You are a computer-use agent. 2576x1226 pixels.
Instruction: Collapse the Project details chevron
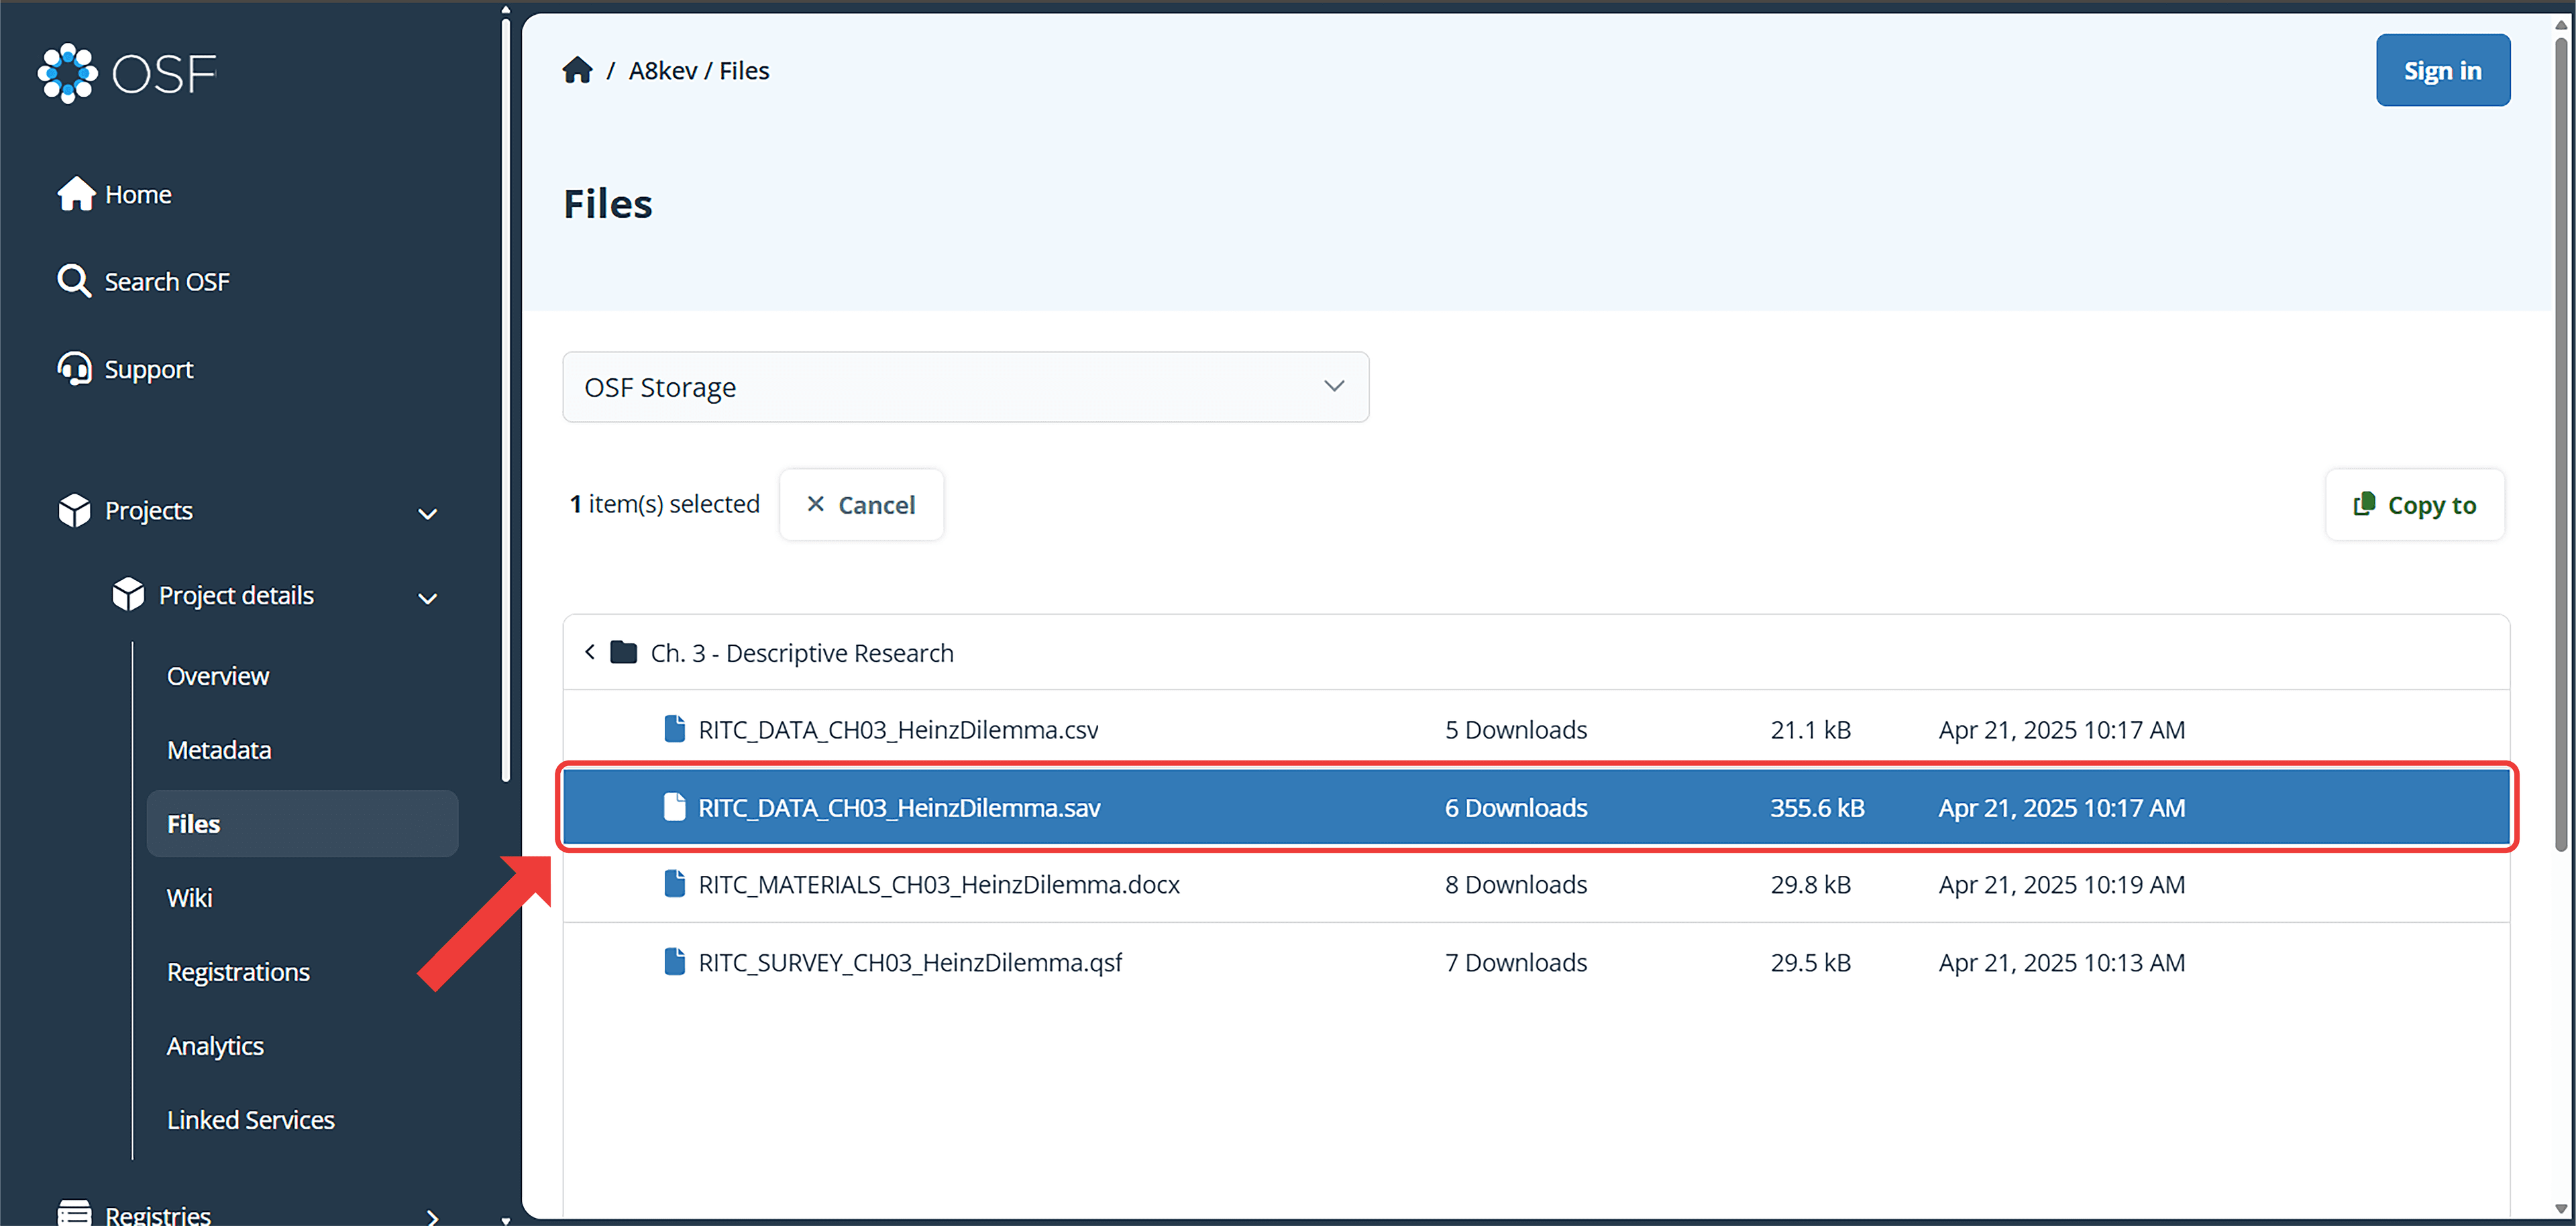pyautogui.click(x=428, y=599)
